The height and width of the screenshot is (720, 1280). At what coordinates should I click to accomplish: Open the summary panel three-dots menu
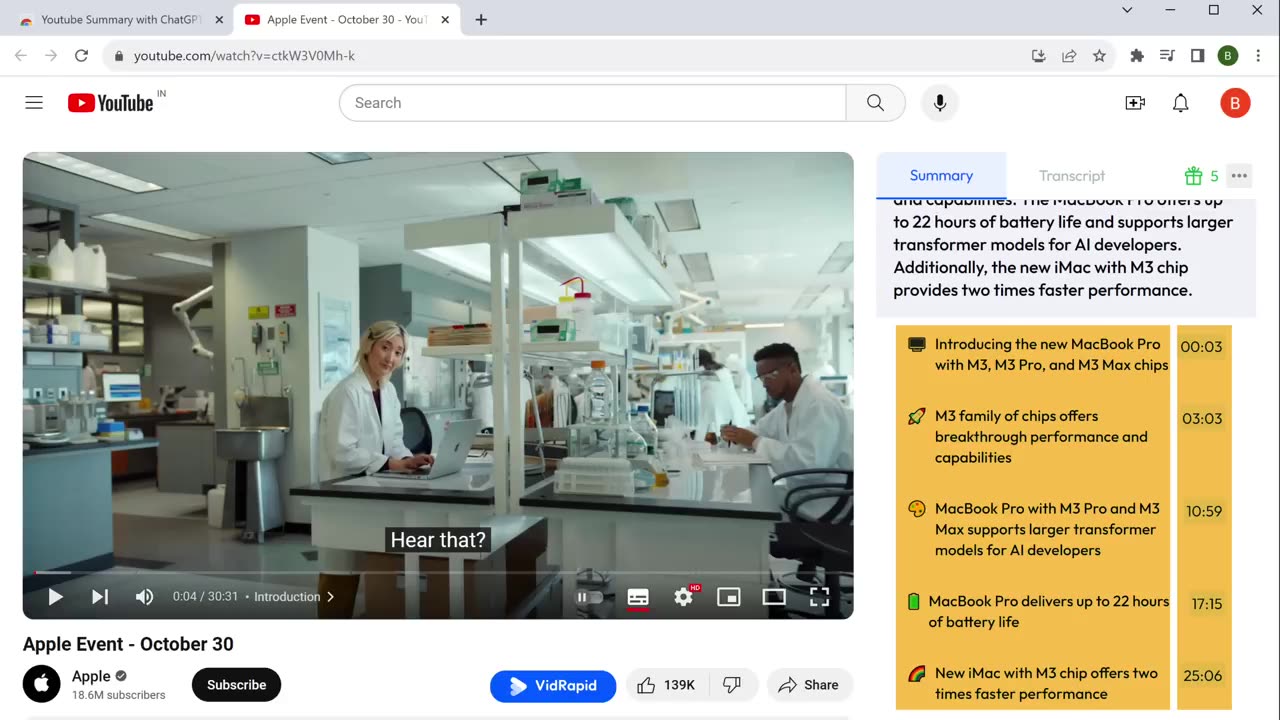1239,176
